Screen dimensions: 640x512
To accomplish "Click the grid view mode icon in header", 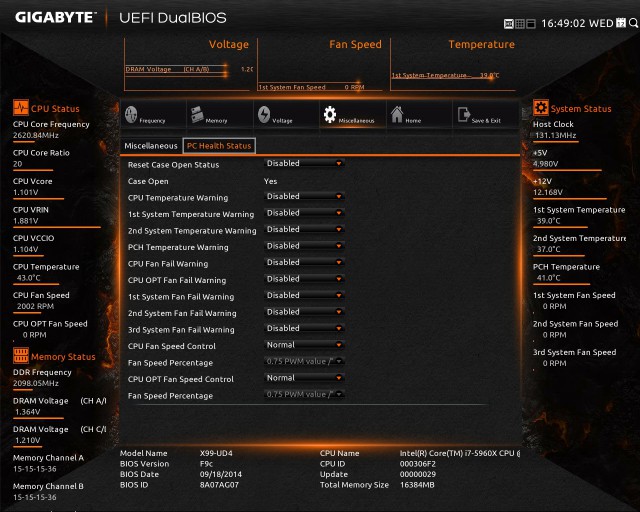I will click(x=520, y=24).
